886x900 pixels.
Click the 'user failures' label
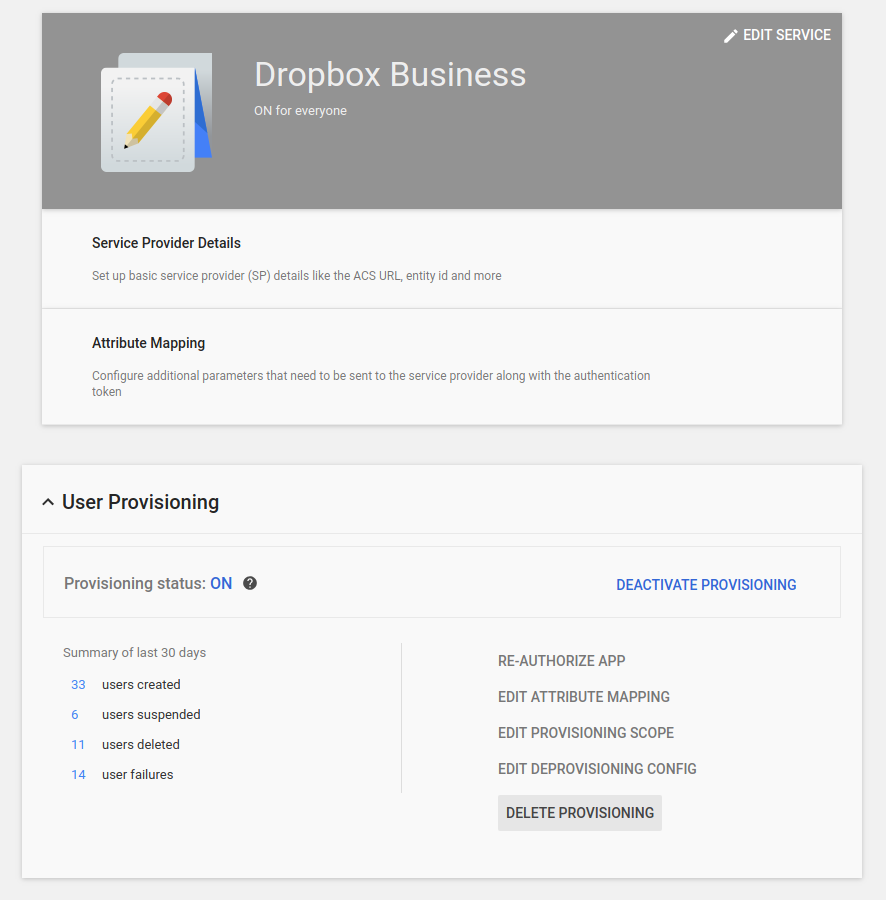(x=138, y=774)
